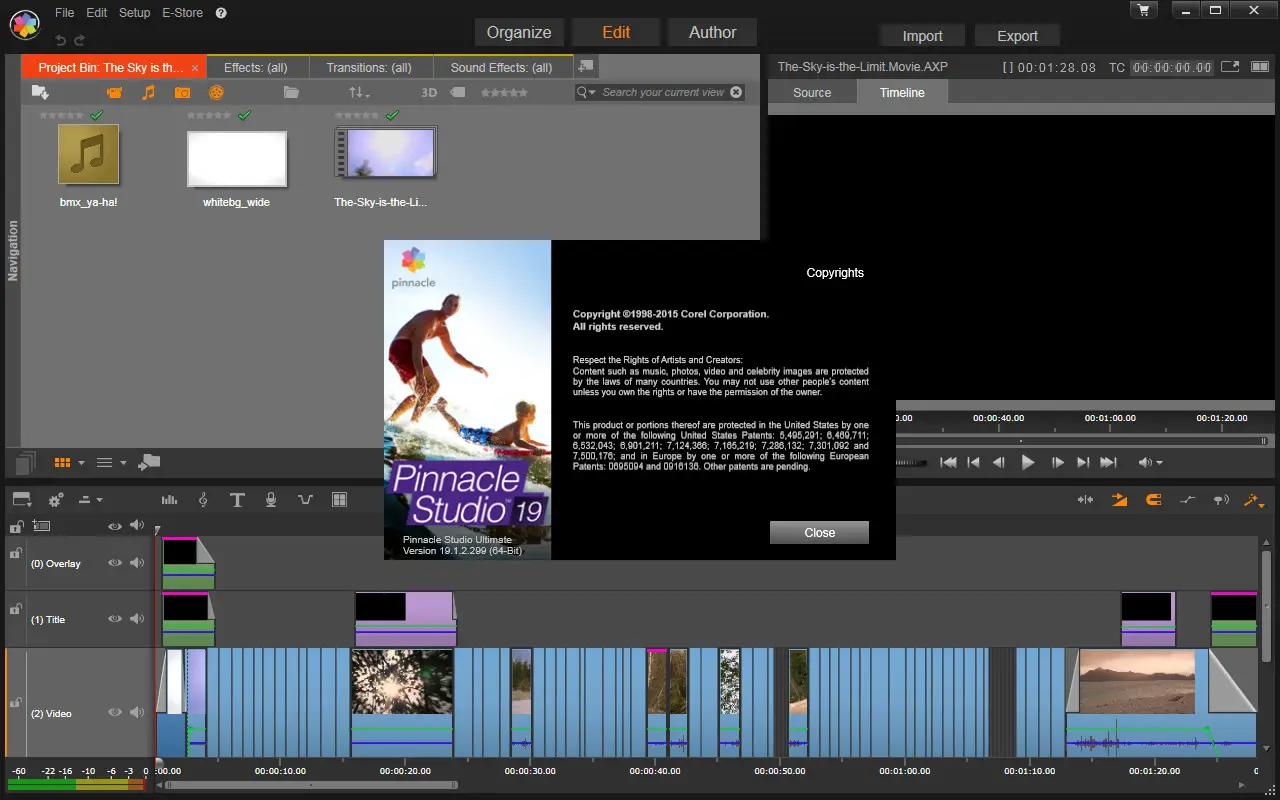This screenshot has height=800, width=1280.
Task: Click the Export button
Action: (1017, 36)
